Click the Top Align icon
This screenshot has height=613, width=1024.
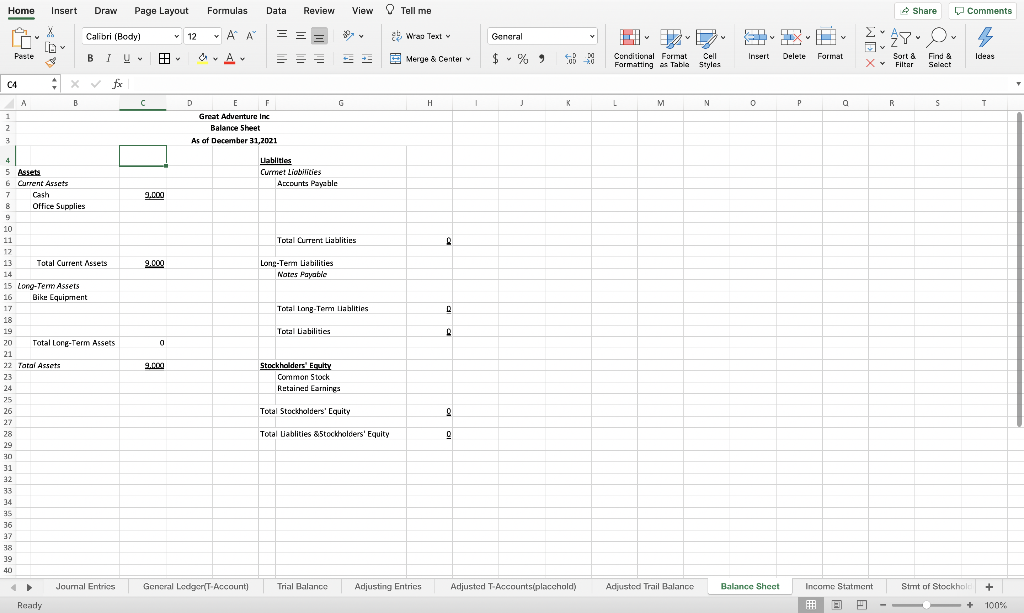click(281, 36)
